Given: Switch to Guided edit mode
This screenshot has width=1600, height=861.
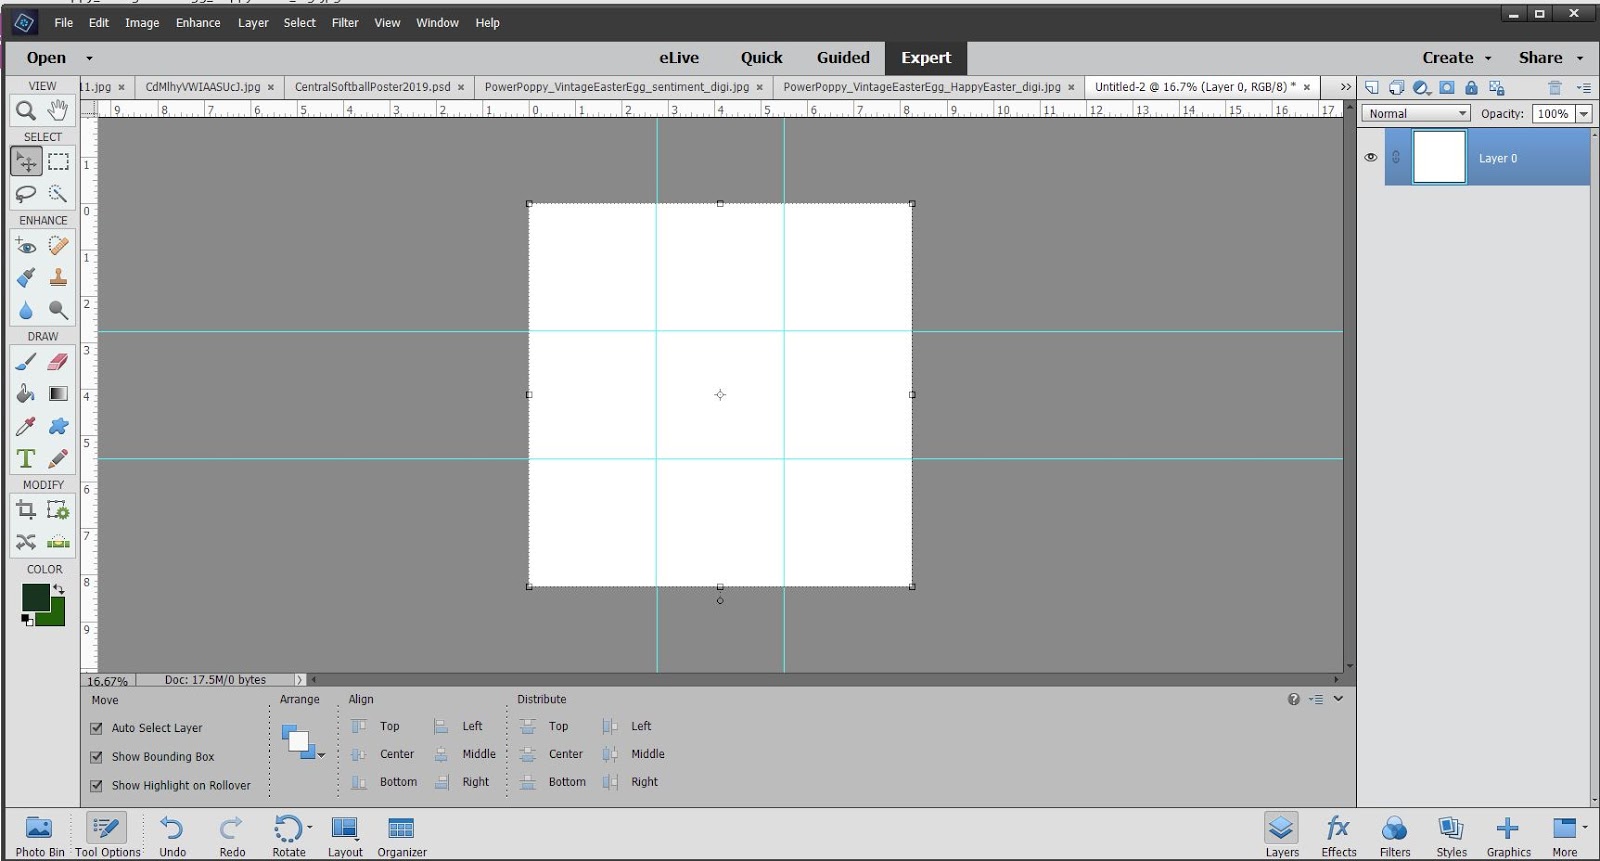Looking at the screenshot, I should pos(843,58).
